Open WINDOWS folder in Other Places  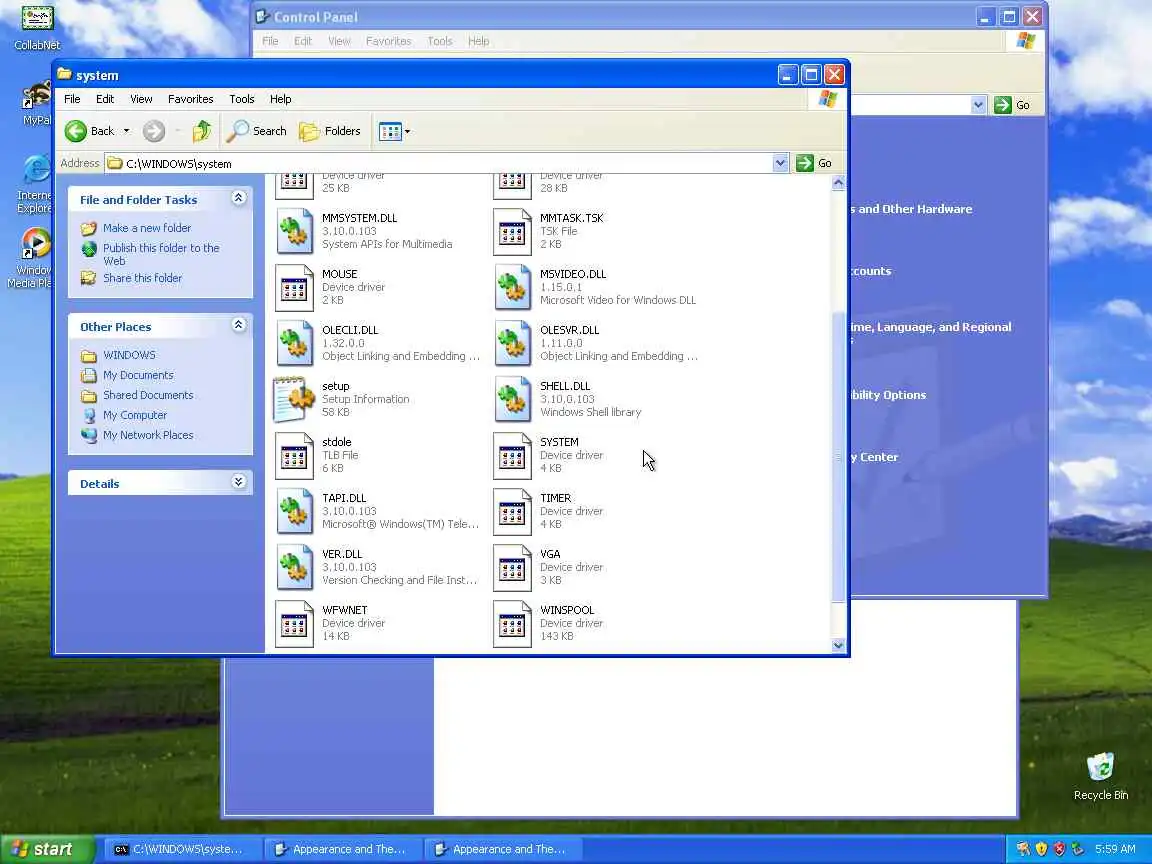(x=129, y=356)
